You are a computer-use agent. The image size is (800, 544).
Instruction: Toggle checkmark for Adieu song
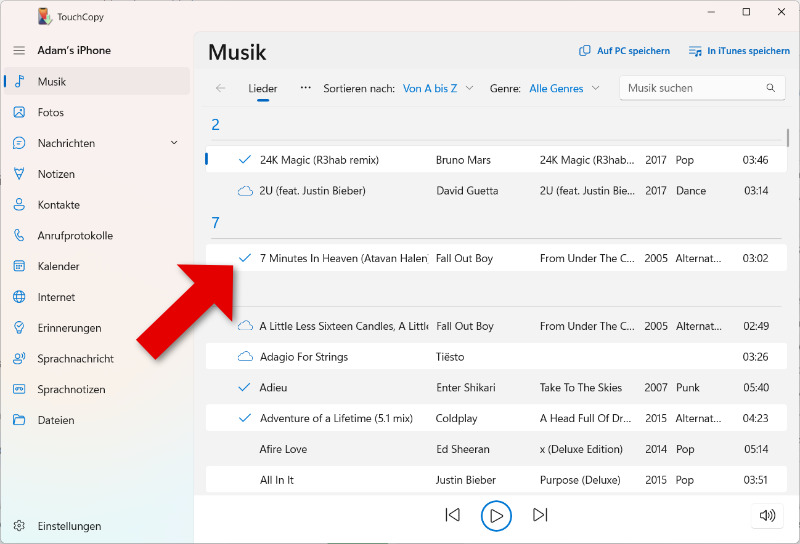point(245,387)
